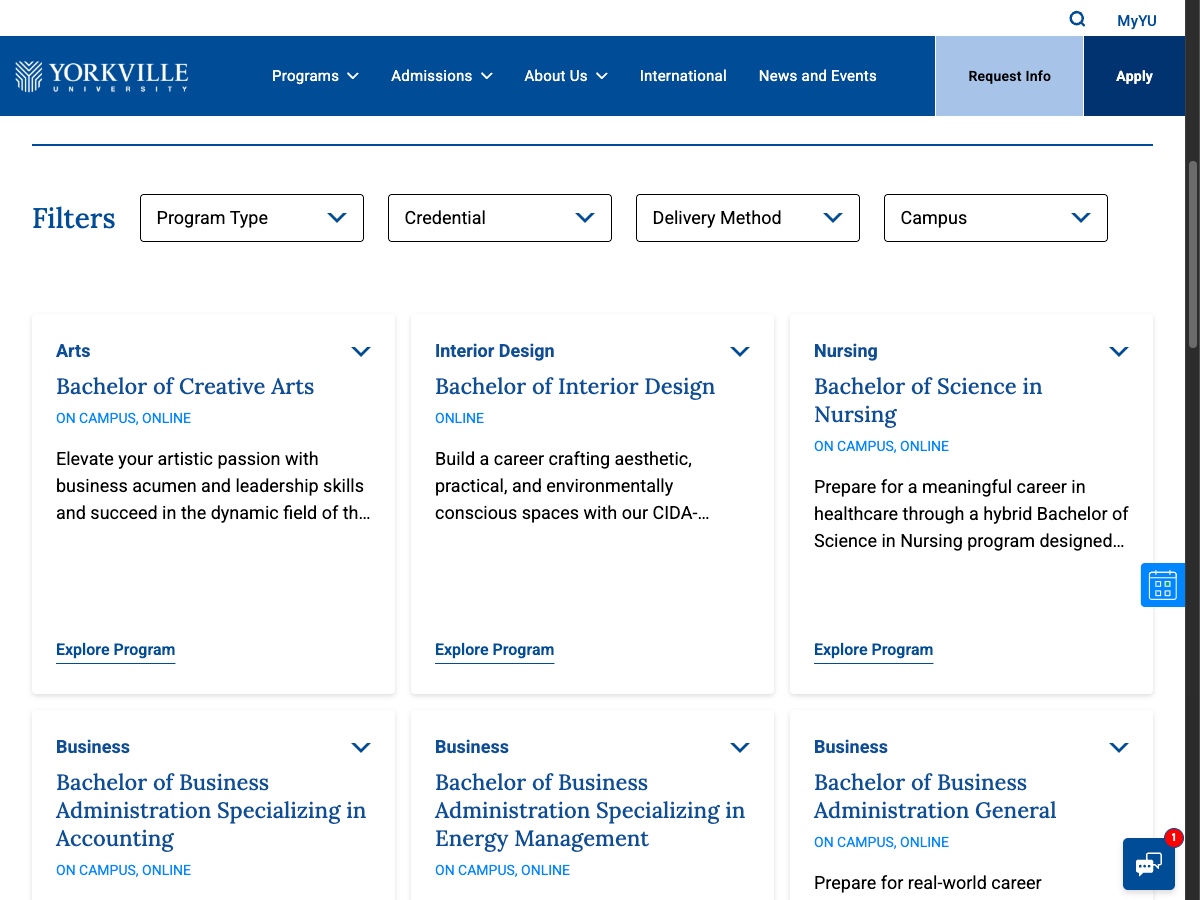Open the Program Type filter dropdown

(x=252, y=218)
